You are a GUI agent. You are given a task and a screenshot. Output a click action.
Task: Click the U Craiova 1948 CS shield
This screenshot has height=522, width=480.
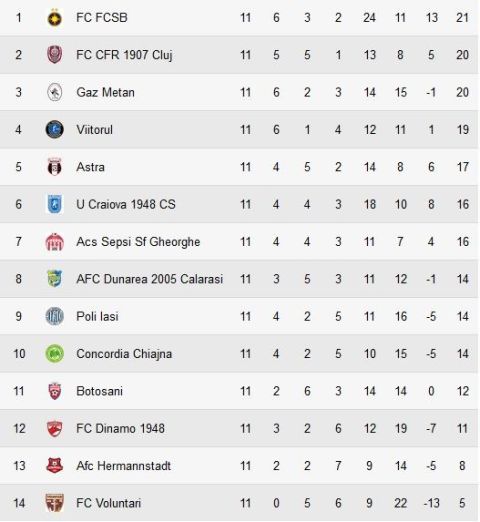[54, 204]
